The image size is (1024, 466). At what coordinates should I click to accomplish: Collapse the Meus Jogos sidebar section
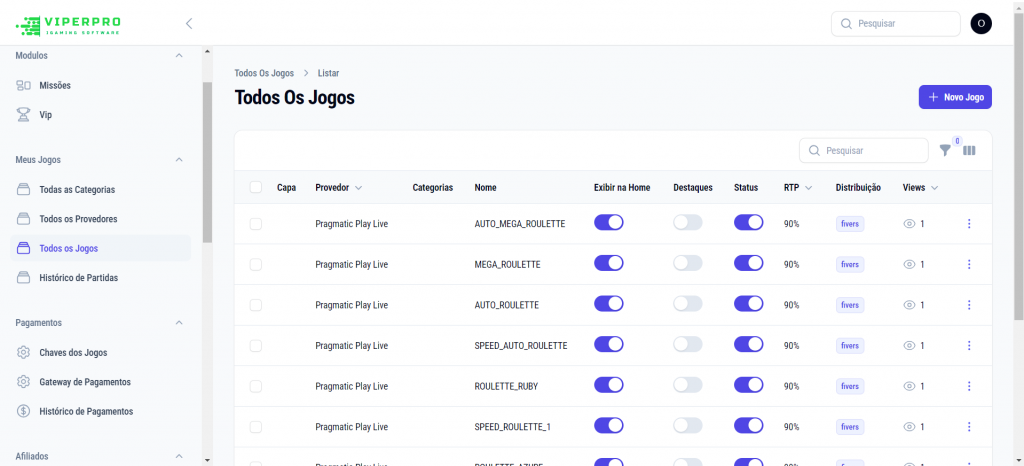(x=179, y=159)
